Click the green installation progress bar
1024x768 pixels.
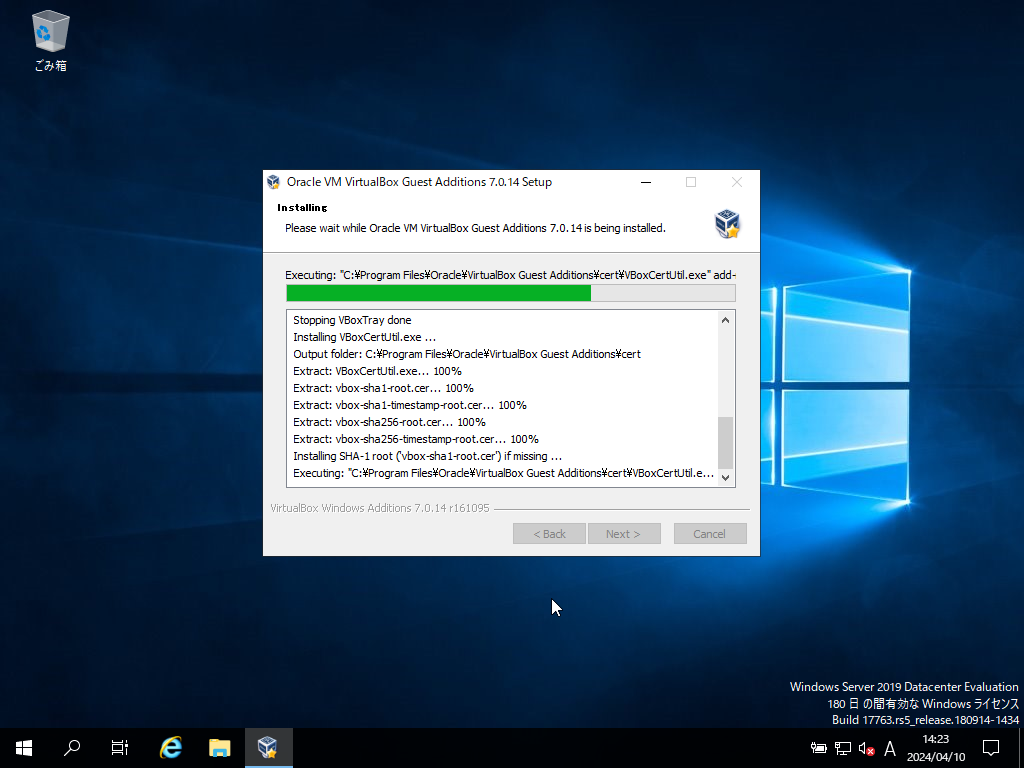(x=510, y=293)
